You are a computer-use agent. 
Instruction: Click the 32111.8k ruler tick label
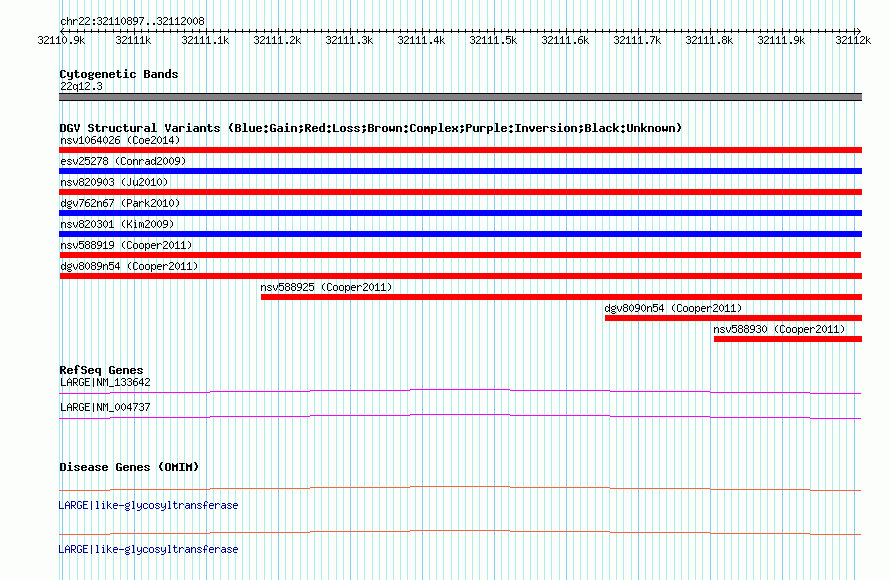[710, 40]
